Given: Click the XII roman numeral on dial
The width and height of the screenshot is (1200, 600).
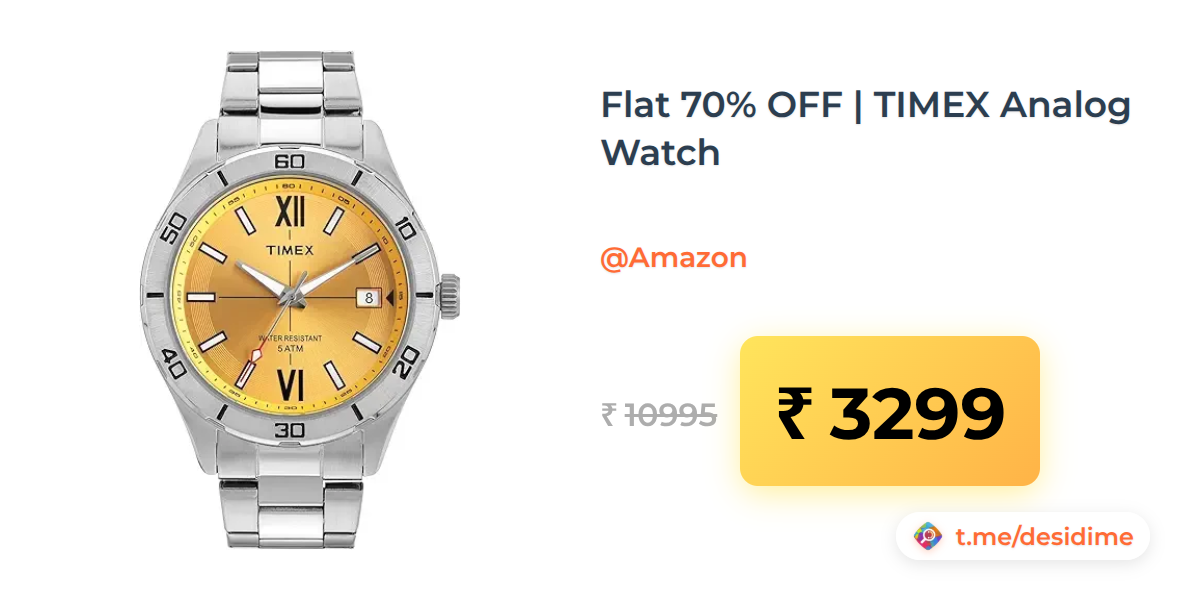Looking at the screenshot, I should (x=290, y=212).
